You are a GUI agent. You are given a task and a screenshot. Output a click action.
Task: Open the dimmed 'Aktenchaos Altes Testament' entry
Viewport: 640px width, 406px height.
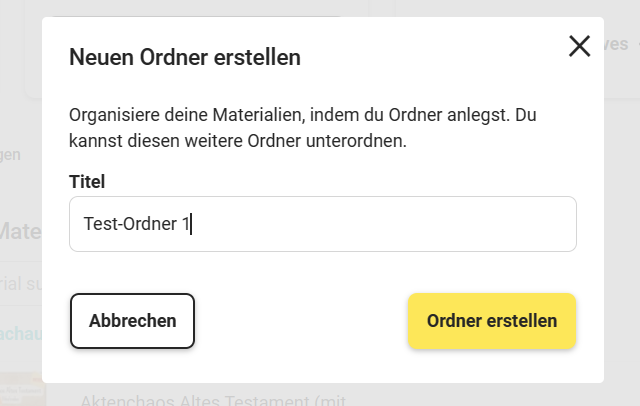(212, 399)
